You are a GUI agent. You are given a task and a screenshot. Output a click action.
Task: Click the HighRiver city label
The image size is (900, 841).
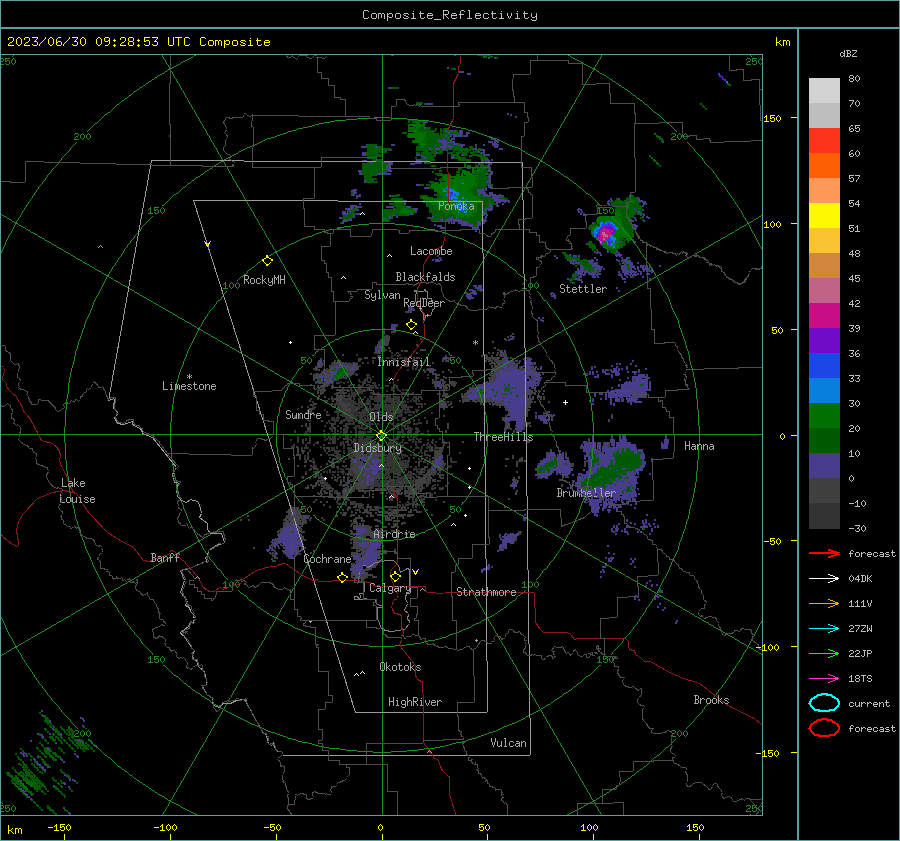pos(415,702)
